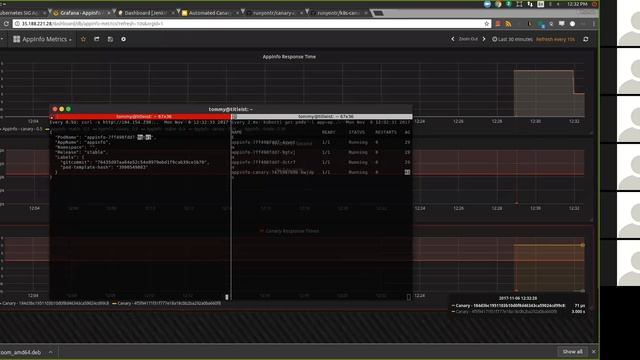
Task: Click the blue-green globe extension icon
Action: point(541,24)
